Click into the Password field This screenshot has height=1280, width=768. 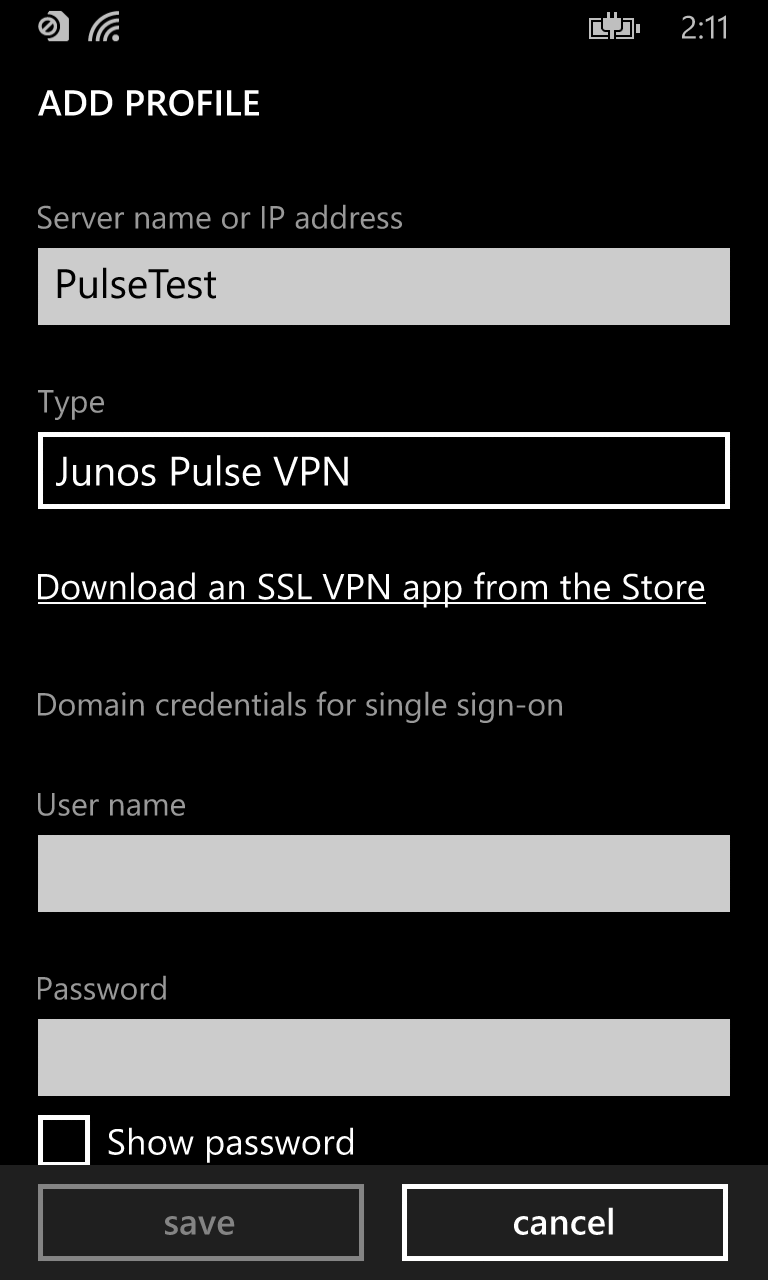coord(383,1057)
